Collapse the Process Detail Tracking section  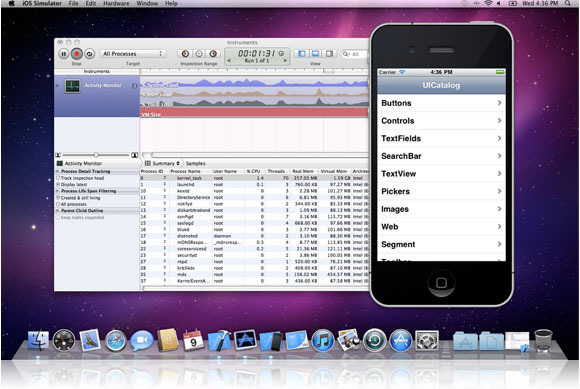[x=58, y=172]
